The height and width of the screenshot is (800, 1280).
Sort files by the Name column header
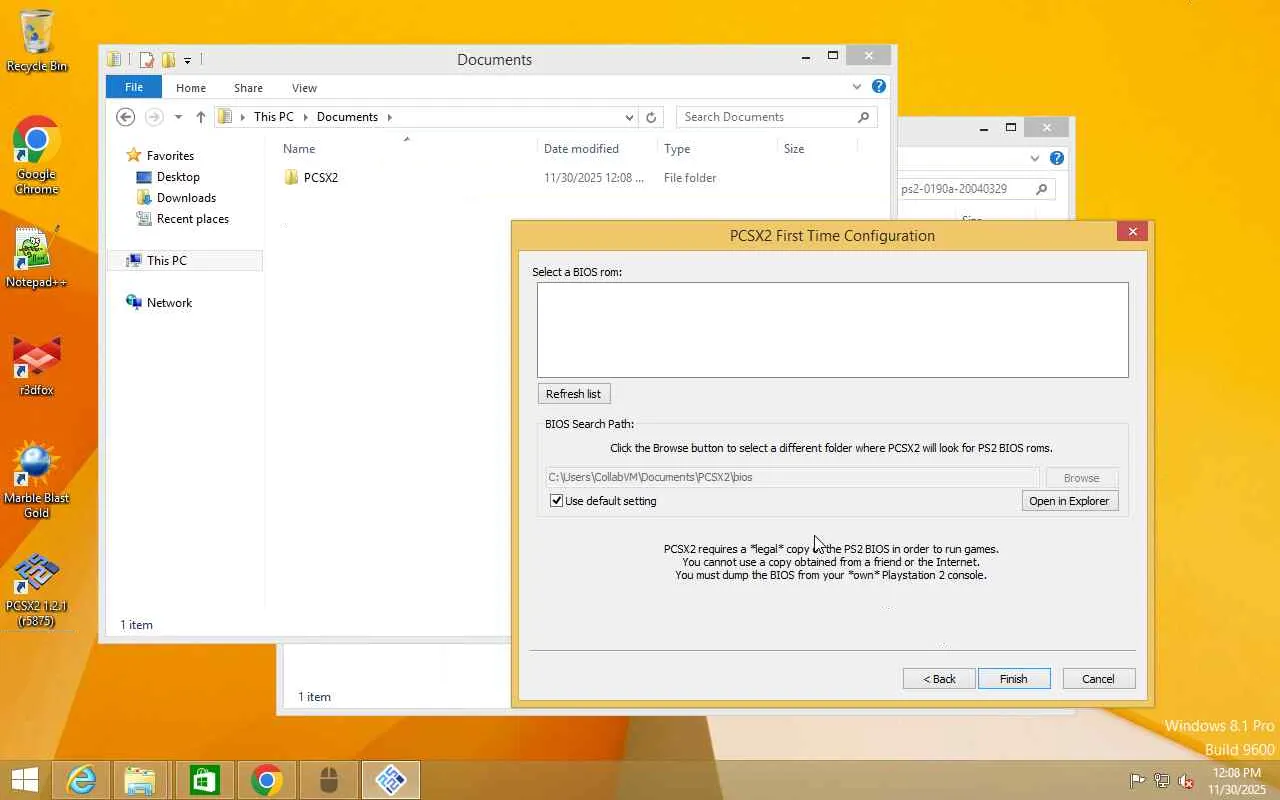pos(299,149)
